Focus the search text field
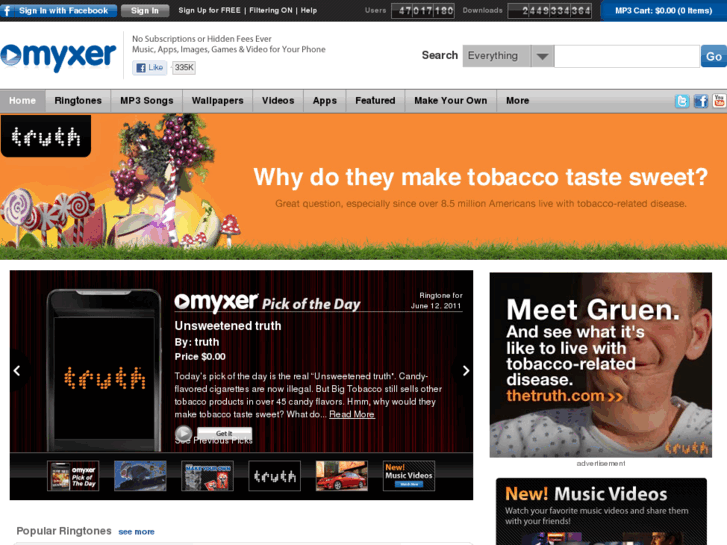The width and height of the screenshot is (727, 545). point(627,56)
